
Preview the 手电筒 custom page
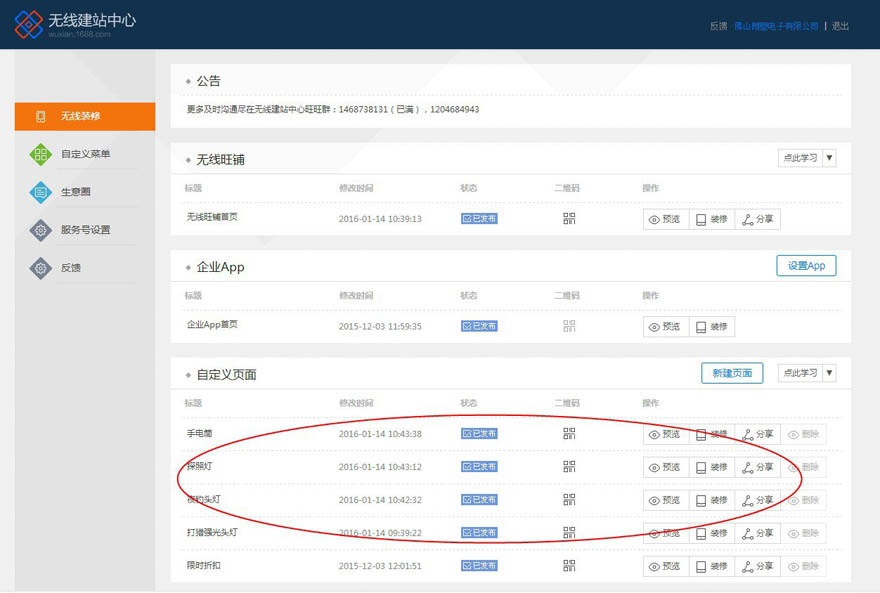point(665,434)
